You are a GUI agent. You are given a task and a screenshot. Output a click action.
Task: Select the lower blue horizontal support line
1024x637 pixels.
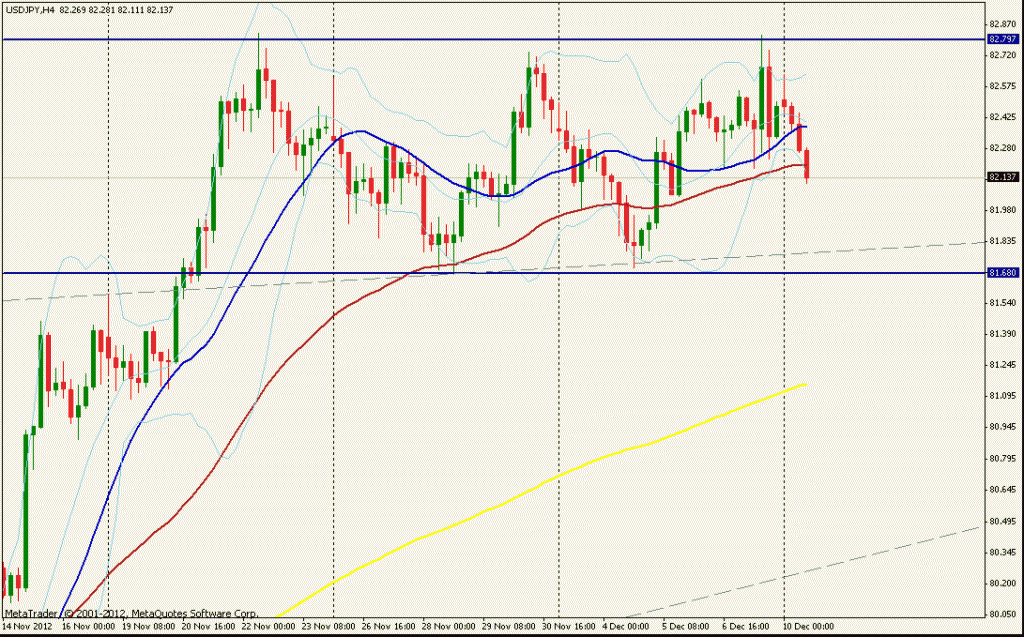[600, 272]
